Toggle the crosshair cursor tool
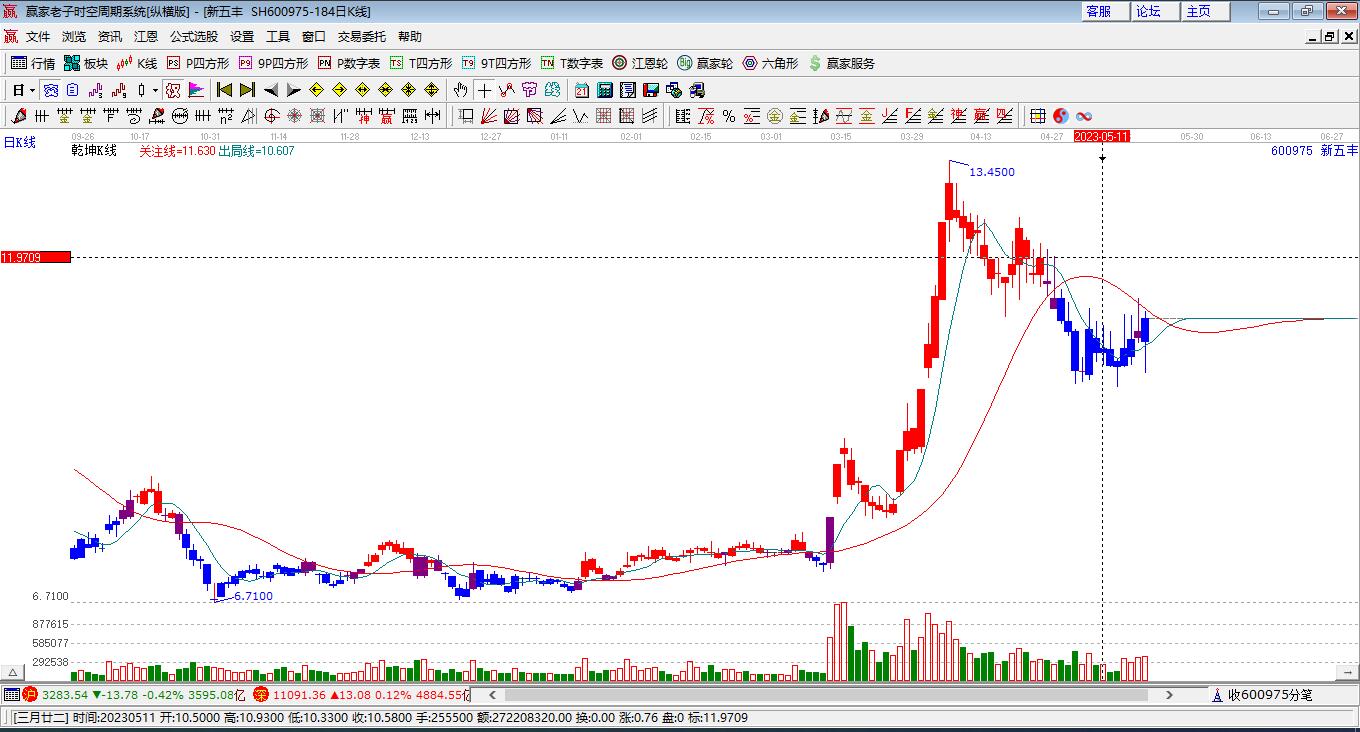This screenshot has height=732, width=1360. click(x=484, y=90)
